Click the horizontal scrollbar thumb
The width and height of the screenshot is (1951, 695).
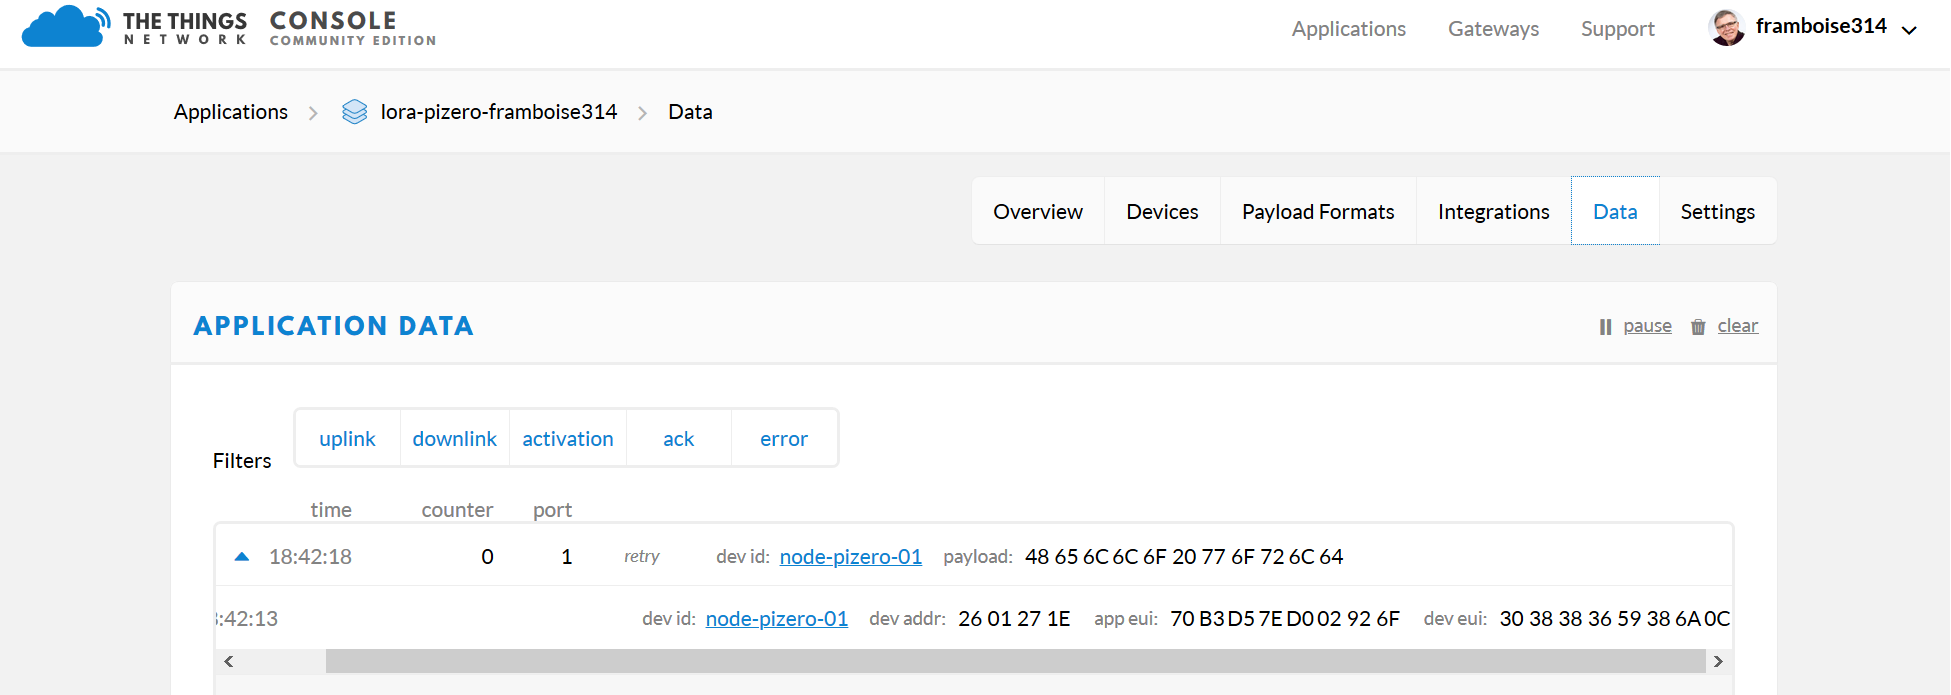1015,661
